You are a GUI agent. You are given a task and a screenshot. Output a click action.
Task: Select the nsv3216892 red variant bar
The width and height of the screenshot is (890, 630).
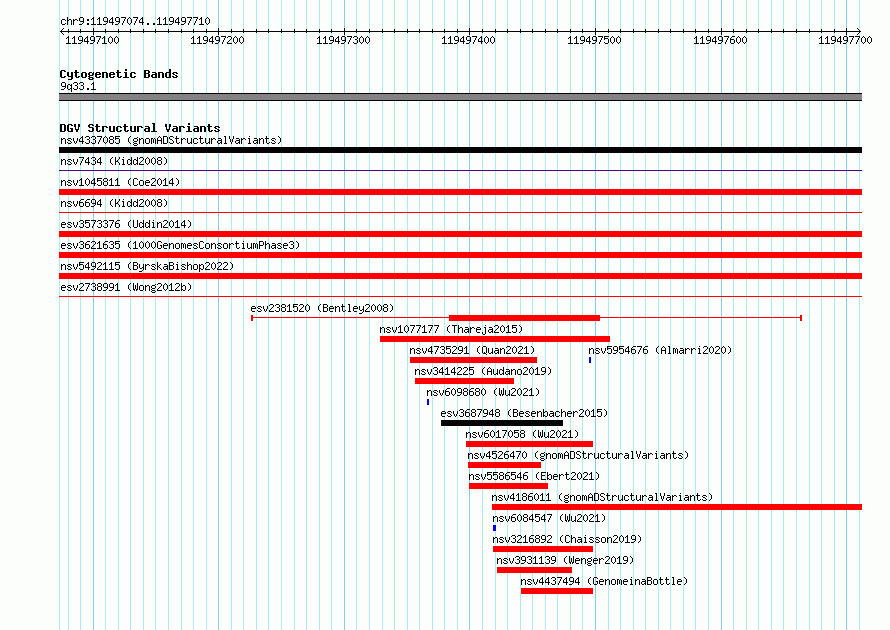(543, 549)
